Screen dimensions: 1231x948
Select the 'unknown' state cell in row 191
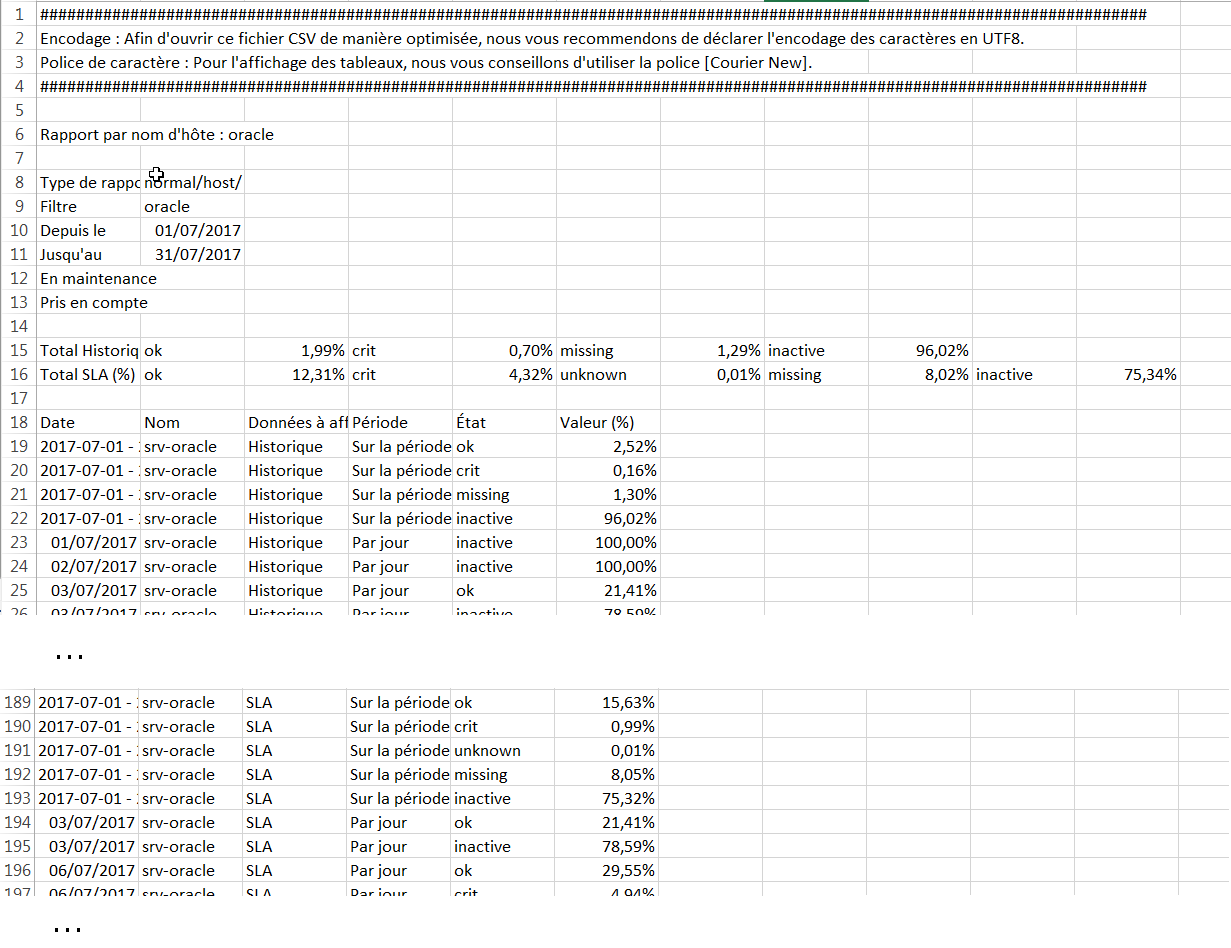[x=501, y=751]
